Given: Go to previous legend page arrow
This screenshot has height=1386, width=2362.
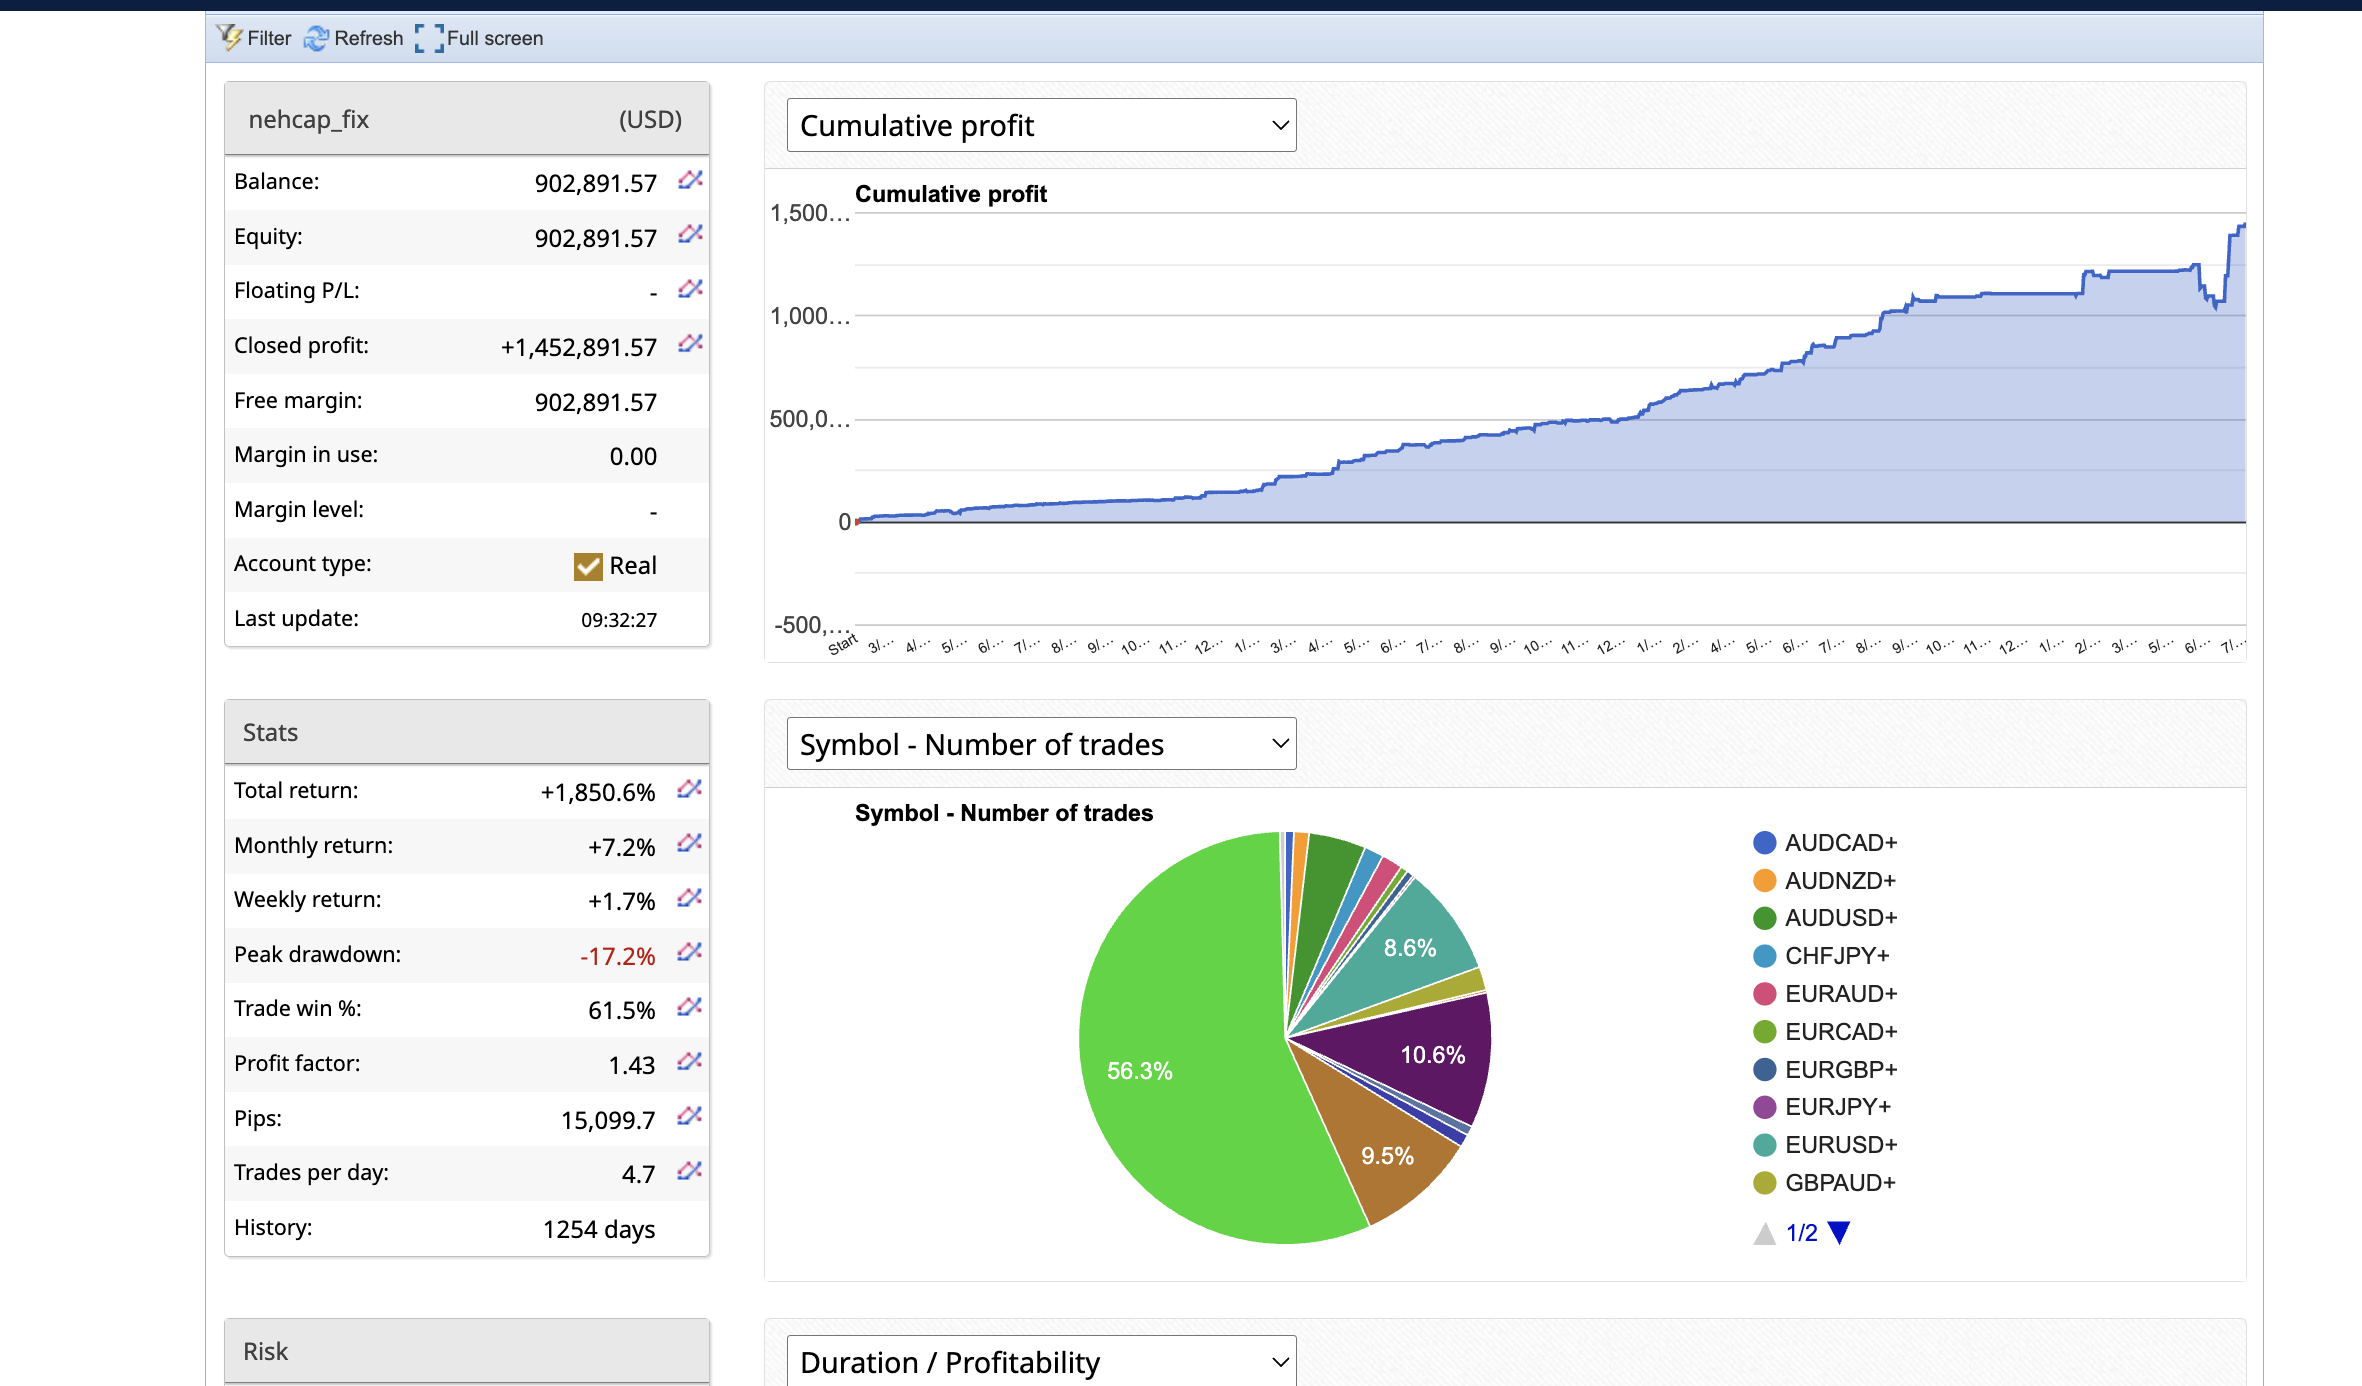Looking at the screenshot, I should [1765, 1233].
